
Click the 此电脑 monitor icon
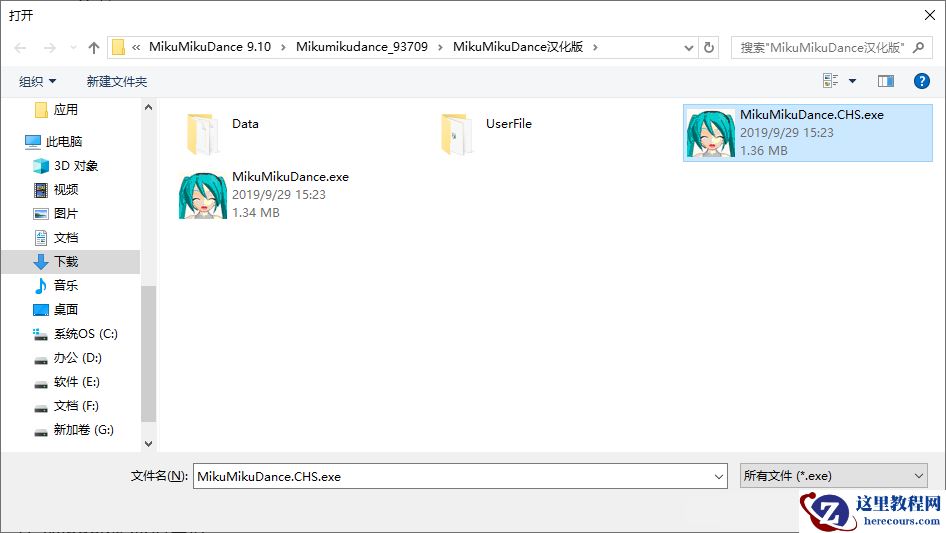[x=33, y=142]
